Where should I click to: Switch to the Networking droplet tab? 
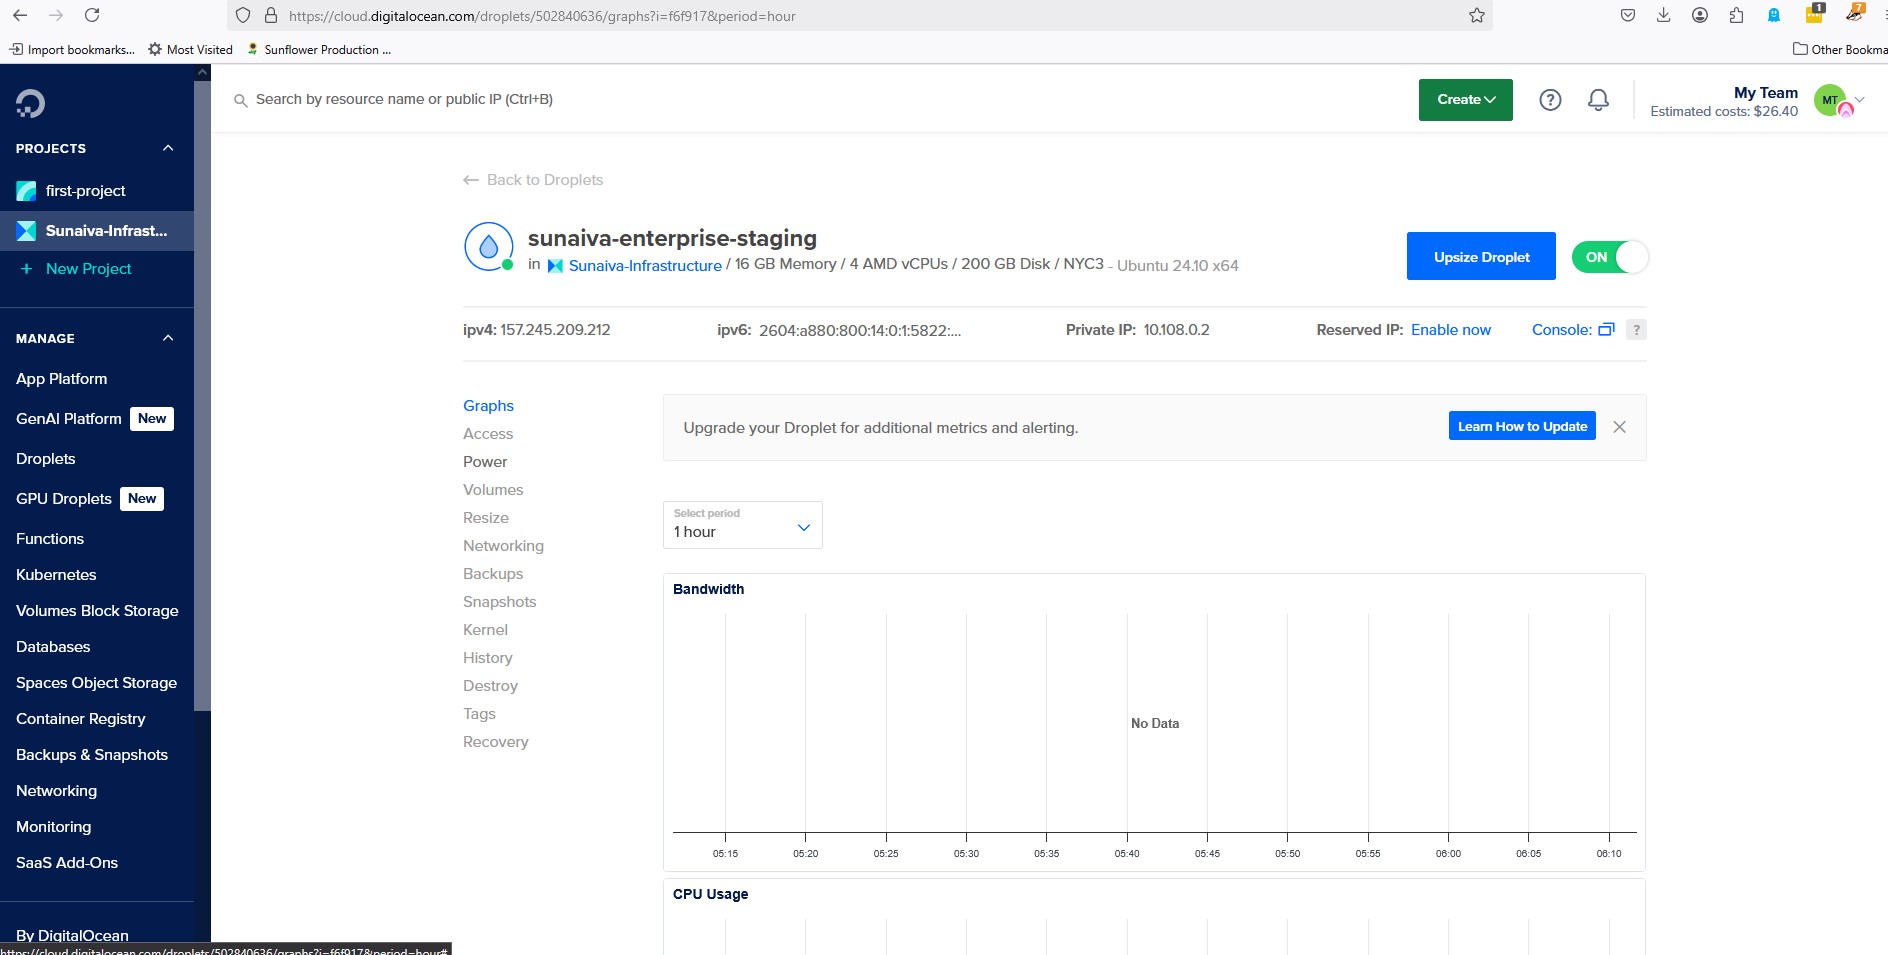(x=503, y=546)
